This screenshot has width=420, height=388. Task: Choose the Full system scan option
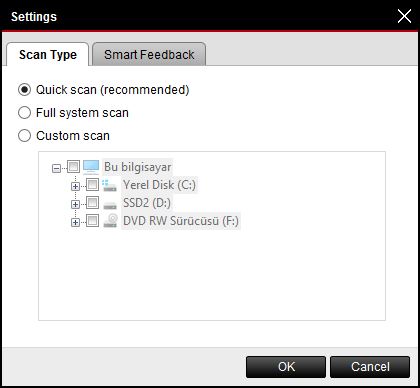(24, 113)
